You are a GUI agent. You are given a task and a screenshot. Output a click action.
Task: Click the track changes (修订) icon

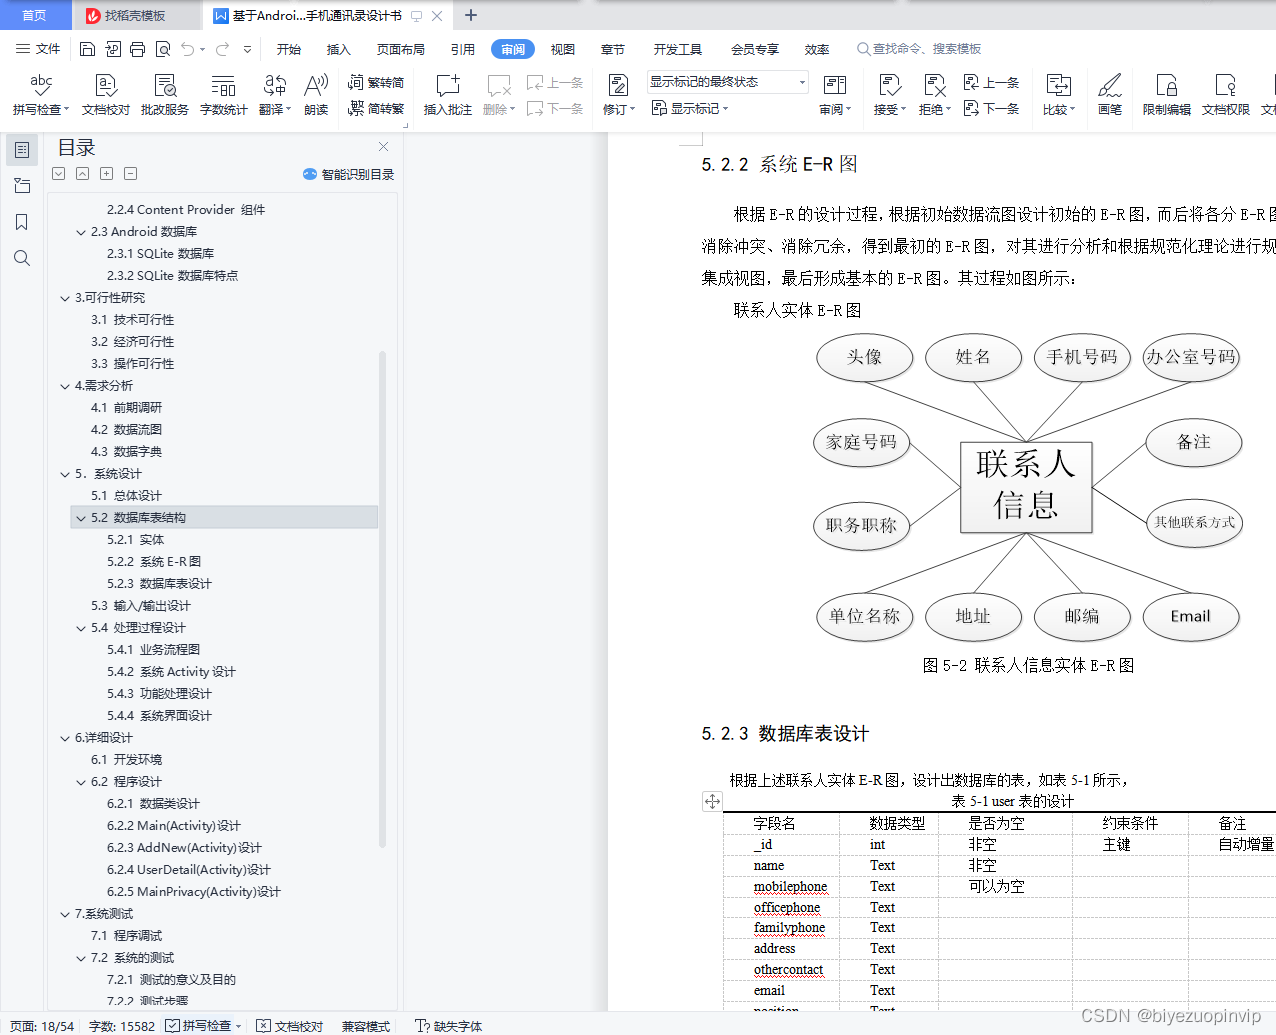(x=618, y=85)
